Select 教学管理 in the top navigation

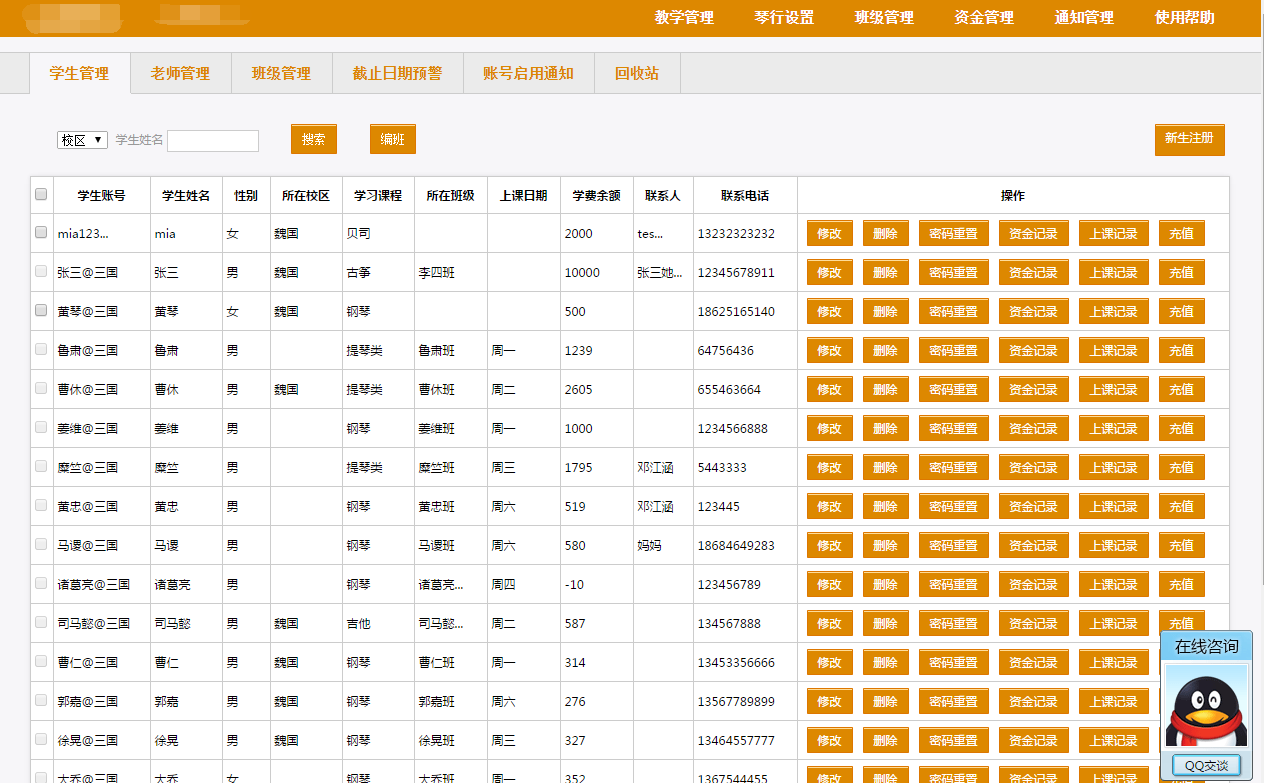(682, 18)
